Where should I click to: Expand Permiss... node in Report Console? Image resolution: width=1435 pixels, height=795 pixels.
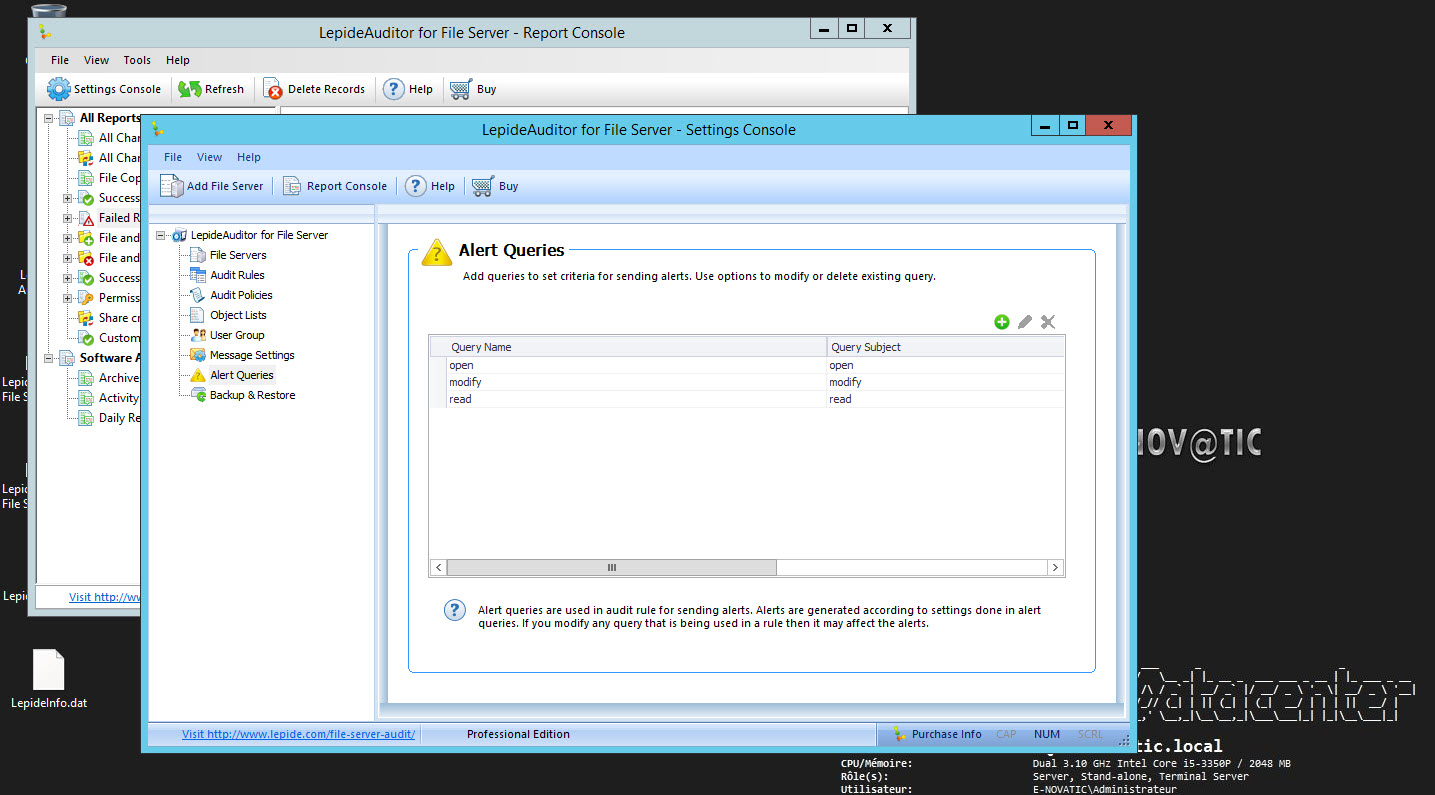[68, 298]
